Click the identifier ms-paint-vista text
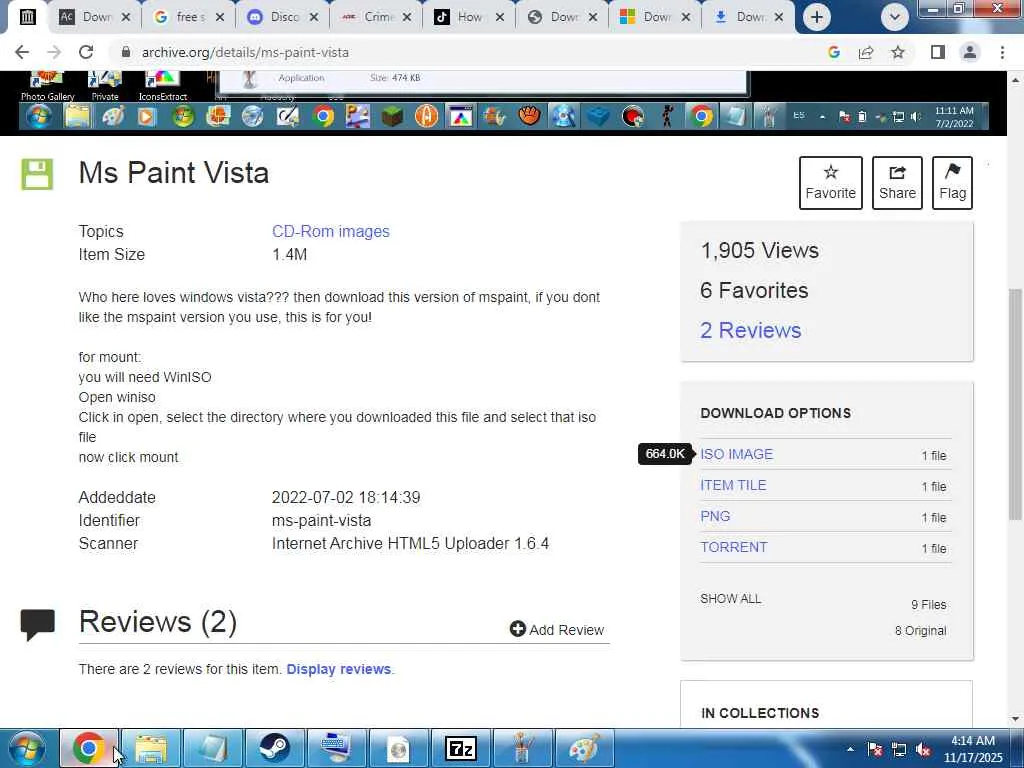The height and width of the screenshot is (768, 1024). click(x=321, y=520)
